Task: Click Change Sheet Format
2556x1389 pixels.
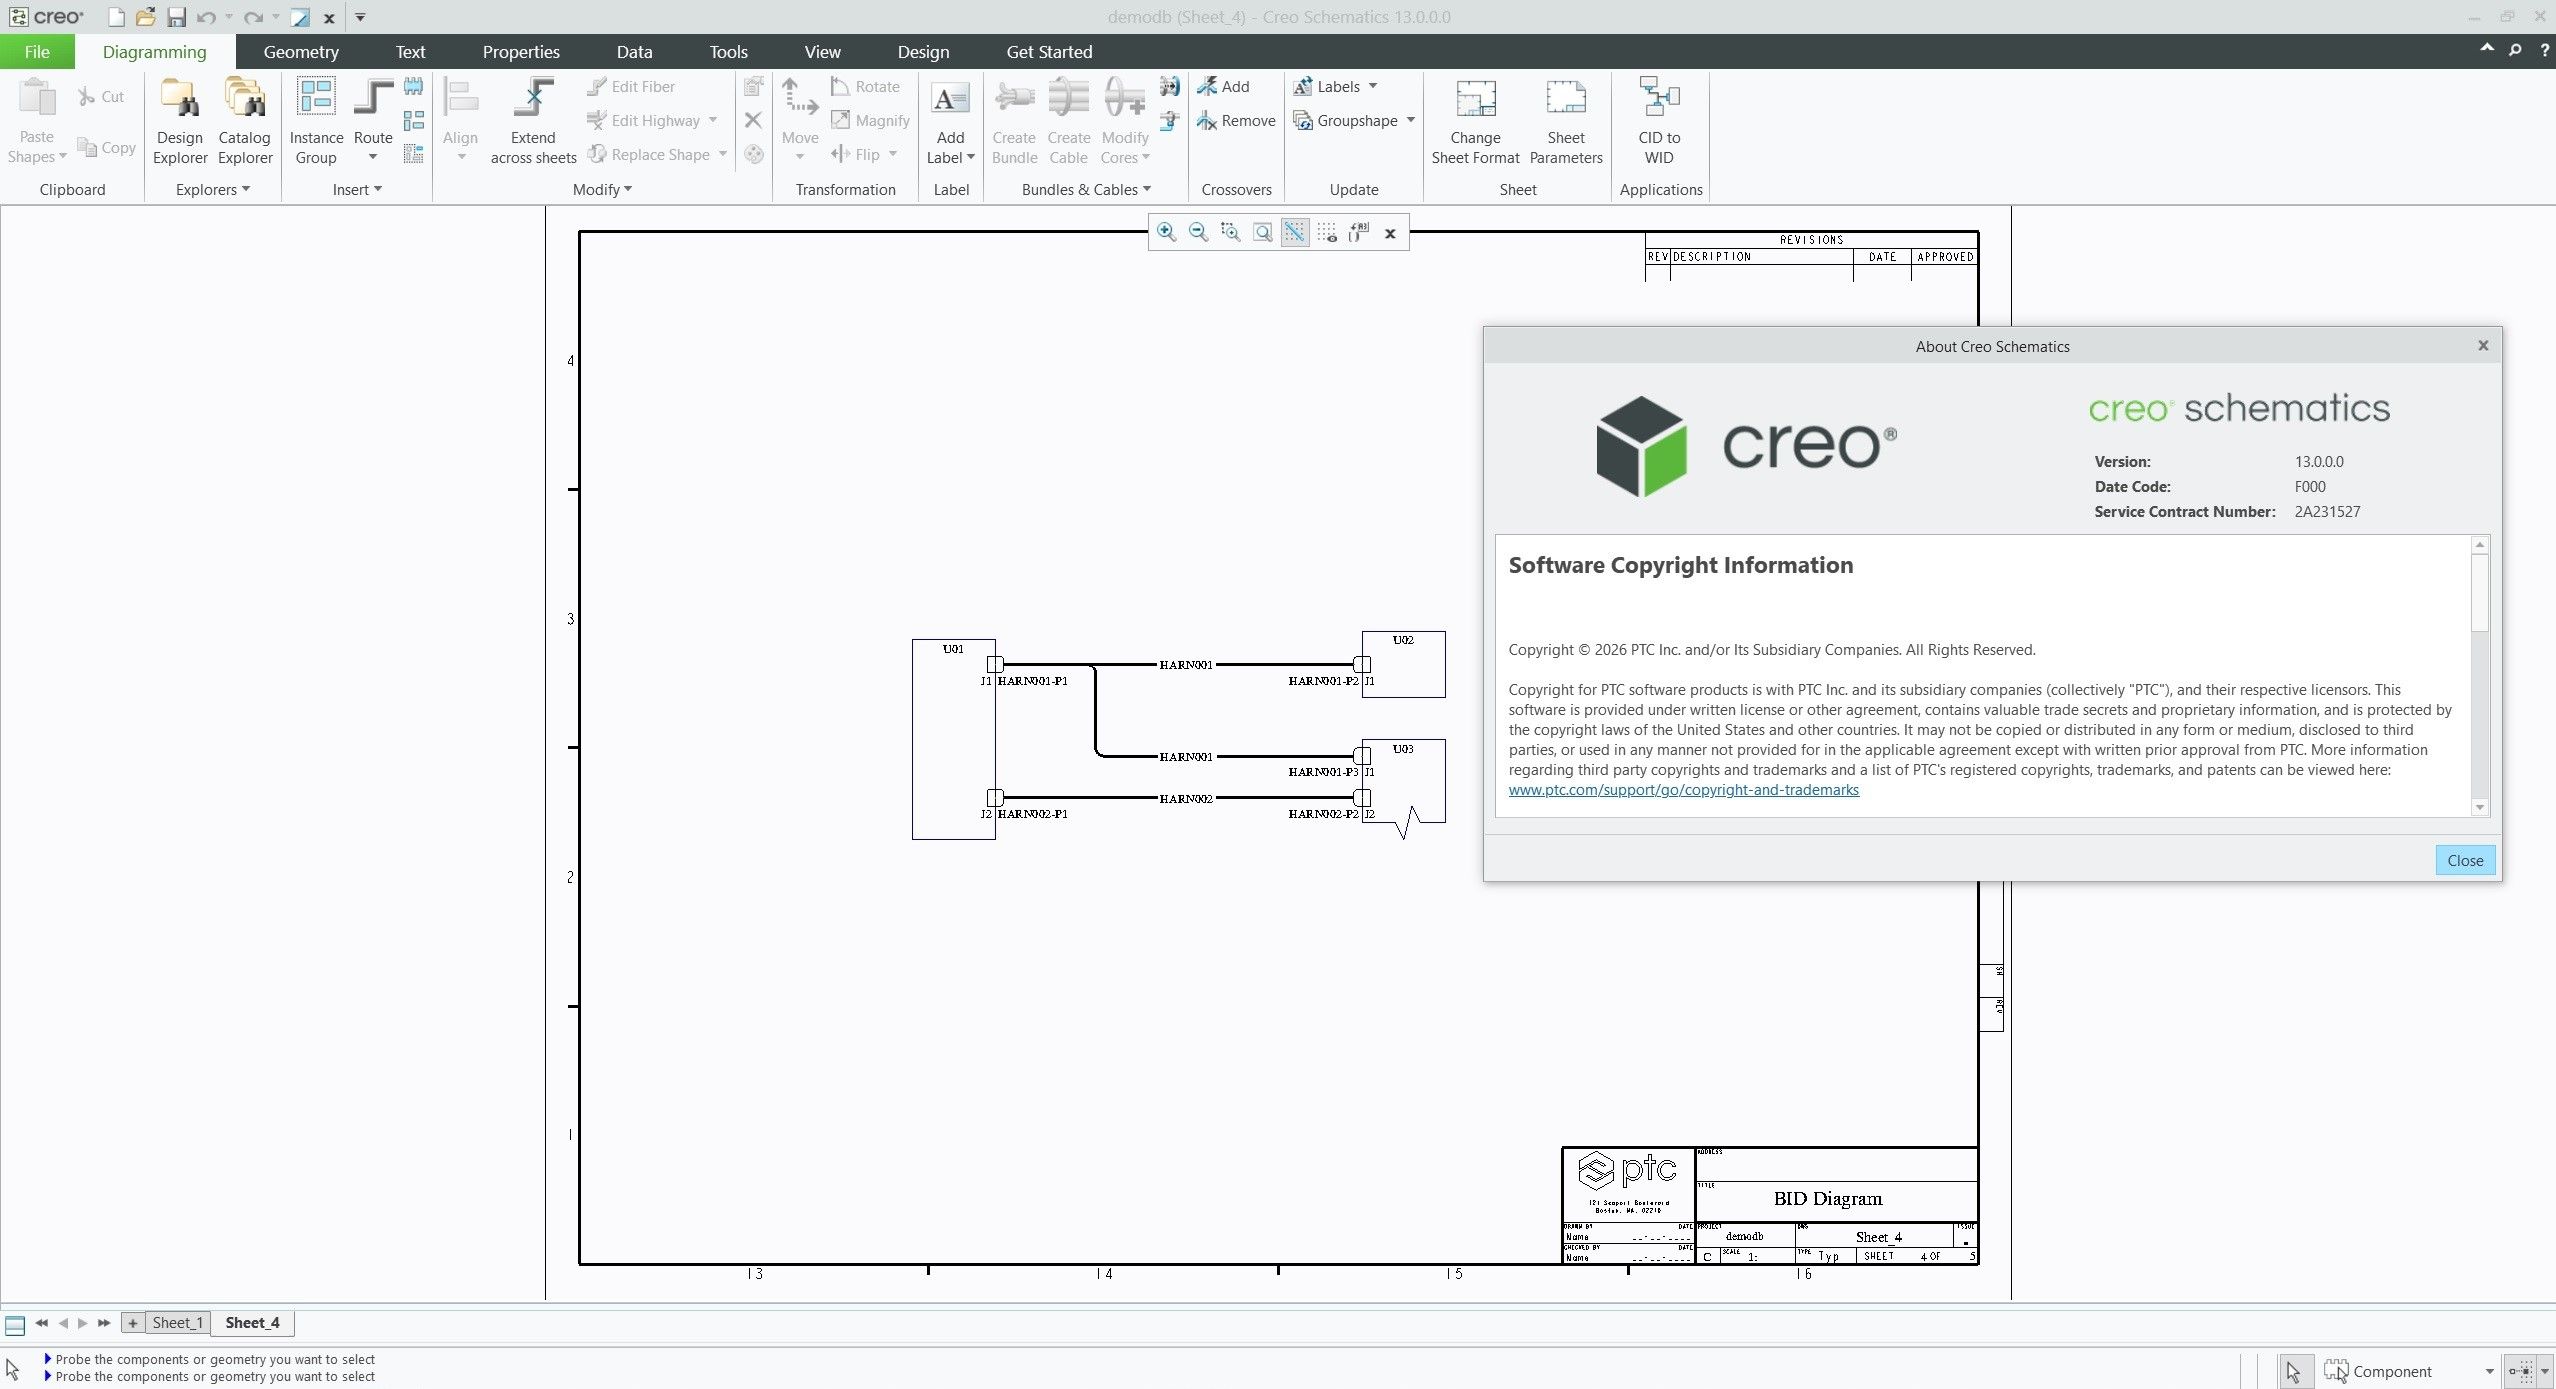Action: click(x=1475, y=120)
